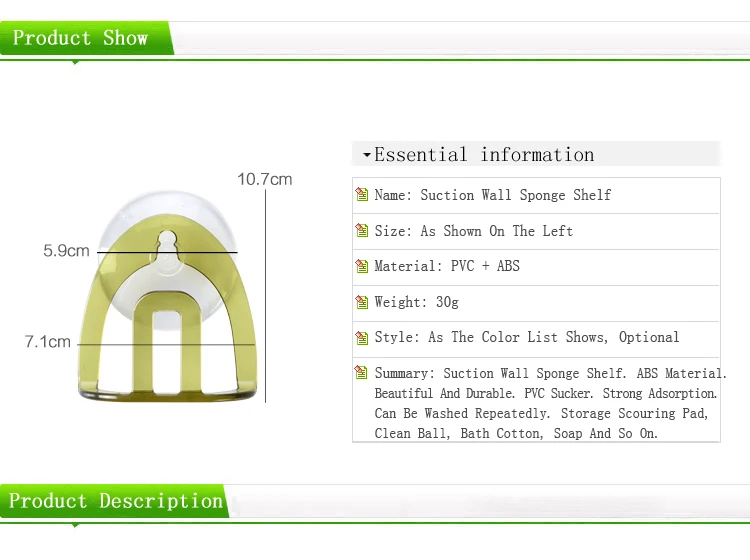Click the note icon beside Style row
Viewport: 750px width, 560px height.
coord(362,338)
